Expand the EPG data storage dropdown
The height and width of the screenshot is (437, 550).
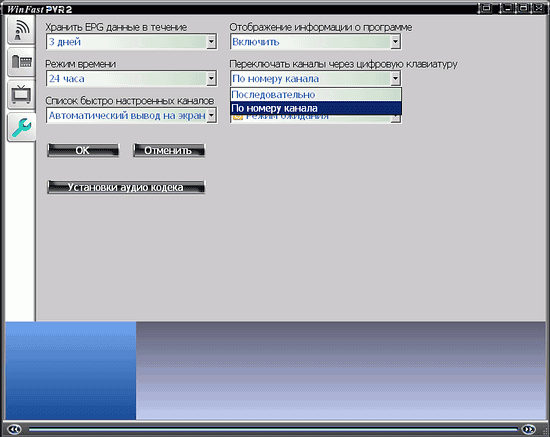[211, 42]
